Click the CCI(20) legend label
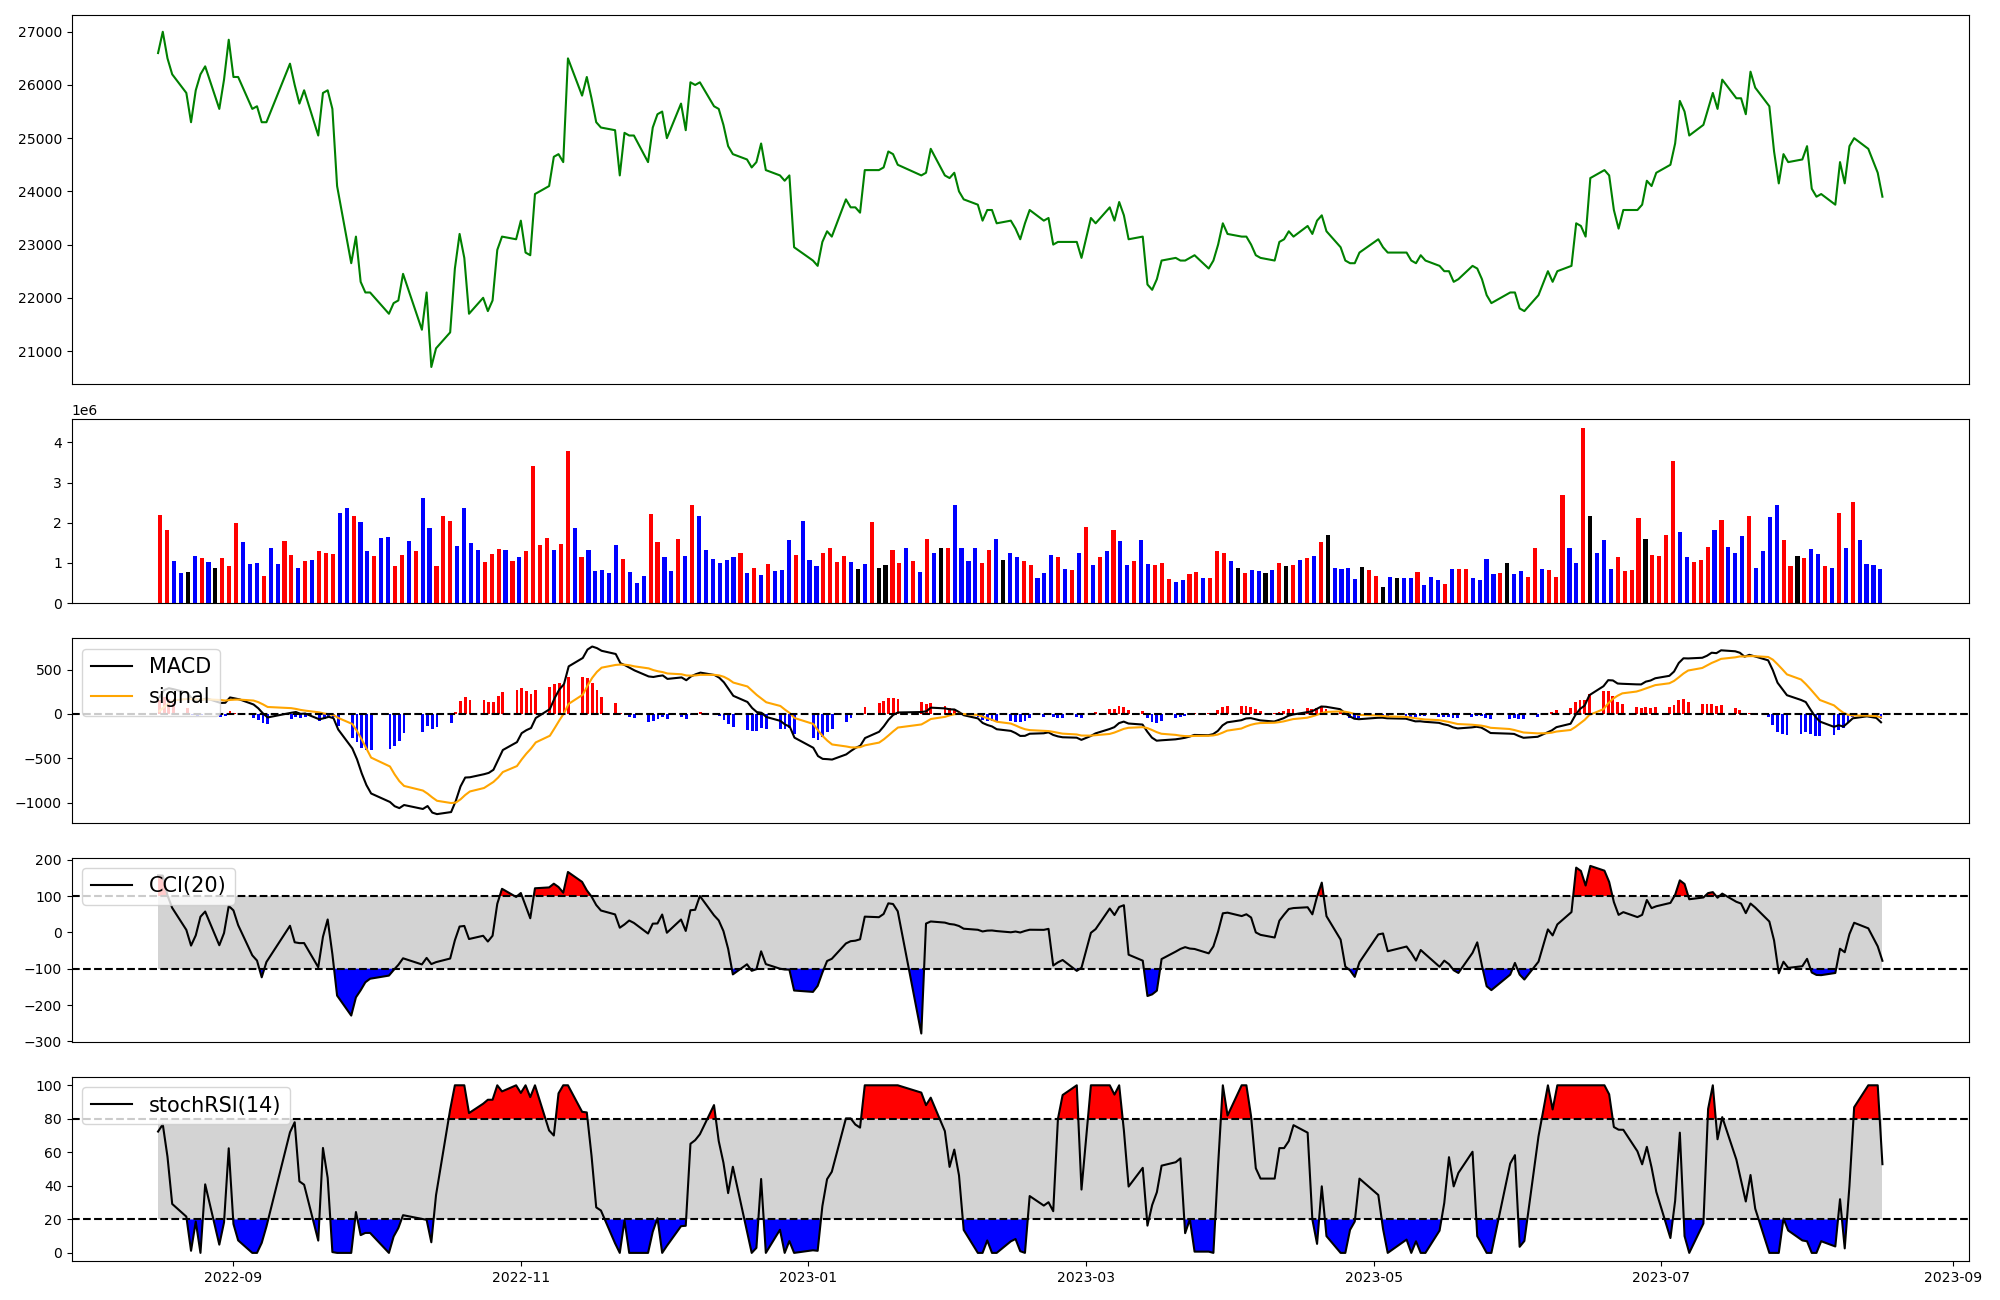Image resolution: width=2000 pixels, height=1300 pixels. point(186,885)
